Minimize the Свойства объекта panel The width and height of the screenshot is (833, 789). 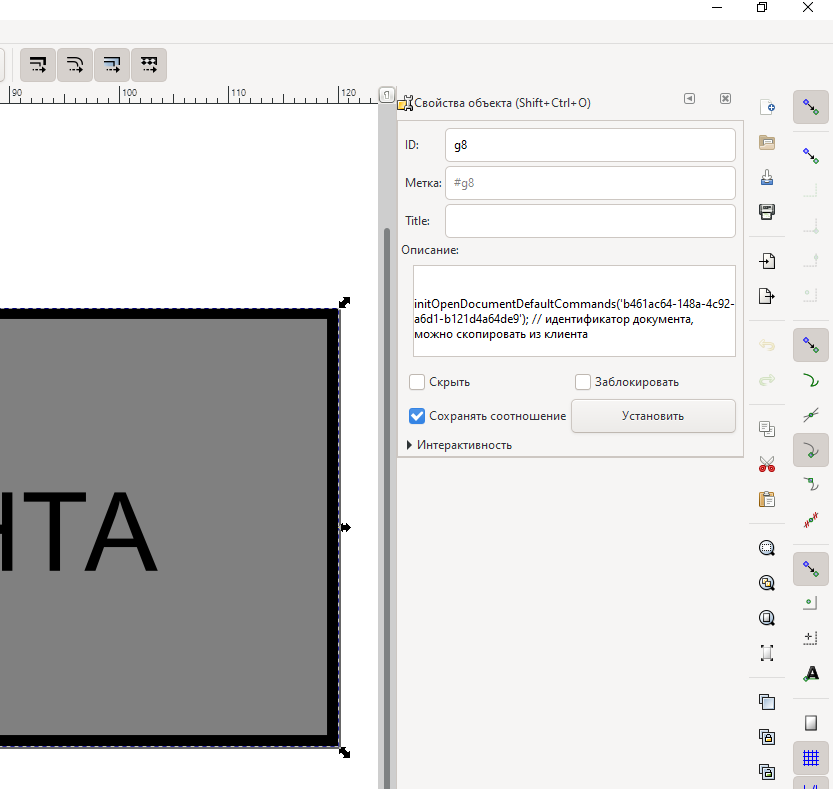[689, 99]
